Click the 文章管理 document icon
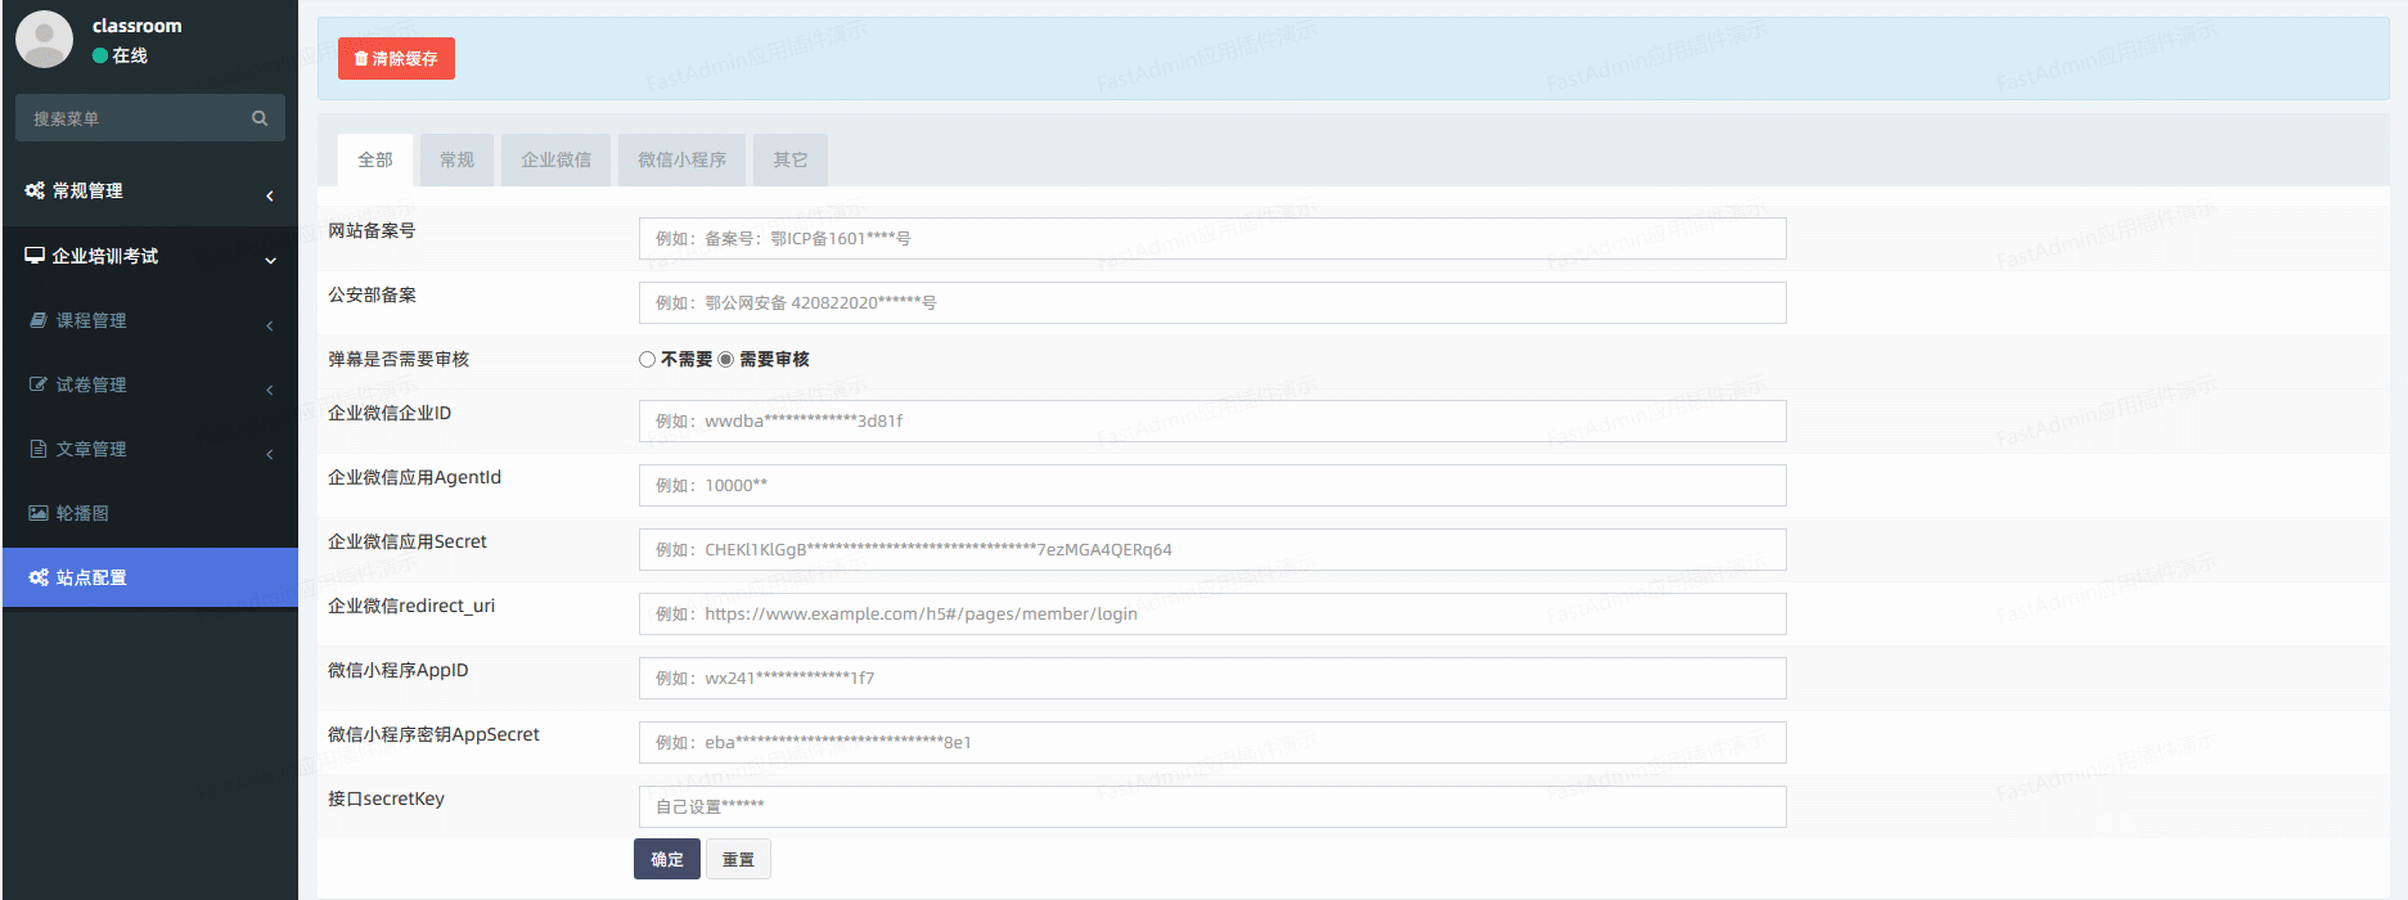The width and height of the screenshot is (2408, 900). tap(38, 448)
